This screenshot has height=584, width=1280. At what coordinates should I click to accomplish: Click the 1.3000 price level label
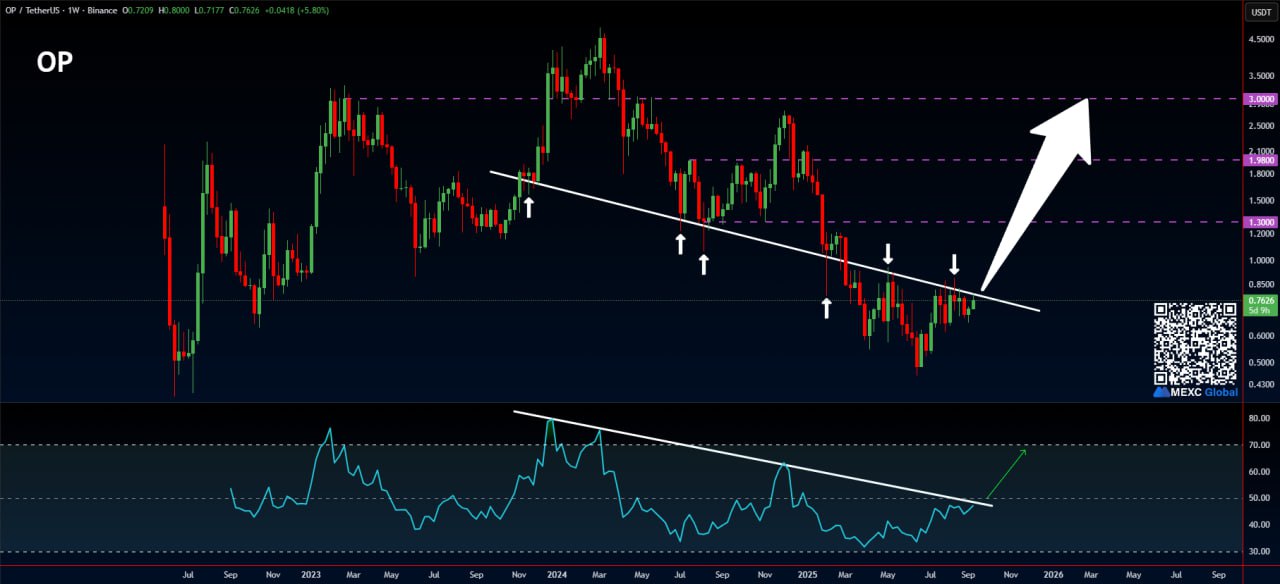tap(1258, 221)
